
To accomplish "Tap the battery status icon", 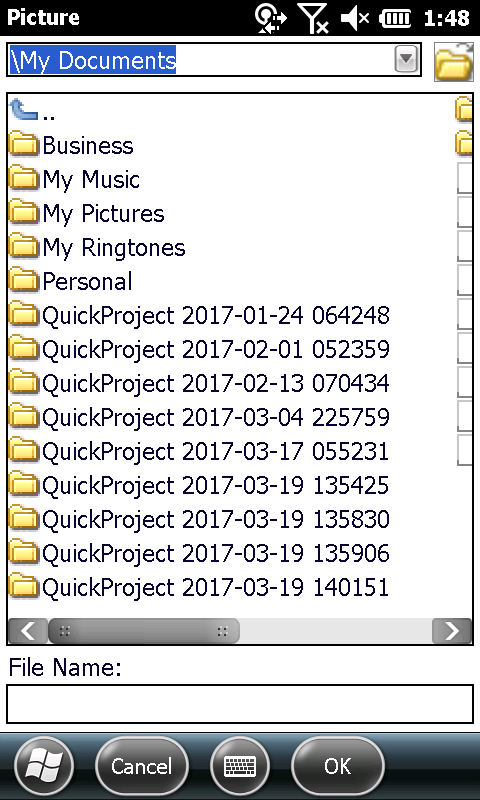I will [395, 19].
